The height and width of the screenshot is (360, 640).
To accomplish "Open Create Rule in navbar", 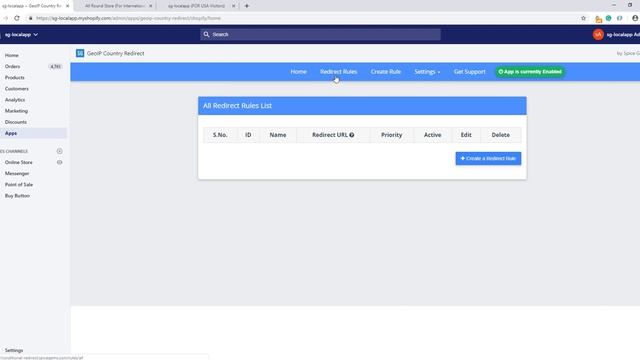I will pyautogui.click(x=385, y=72).
